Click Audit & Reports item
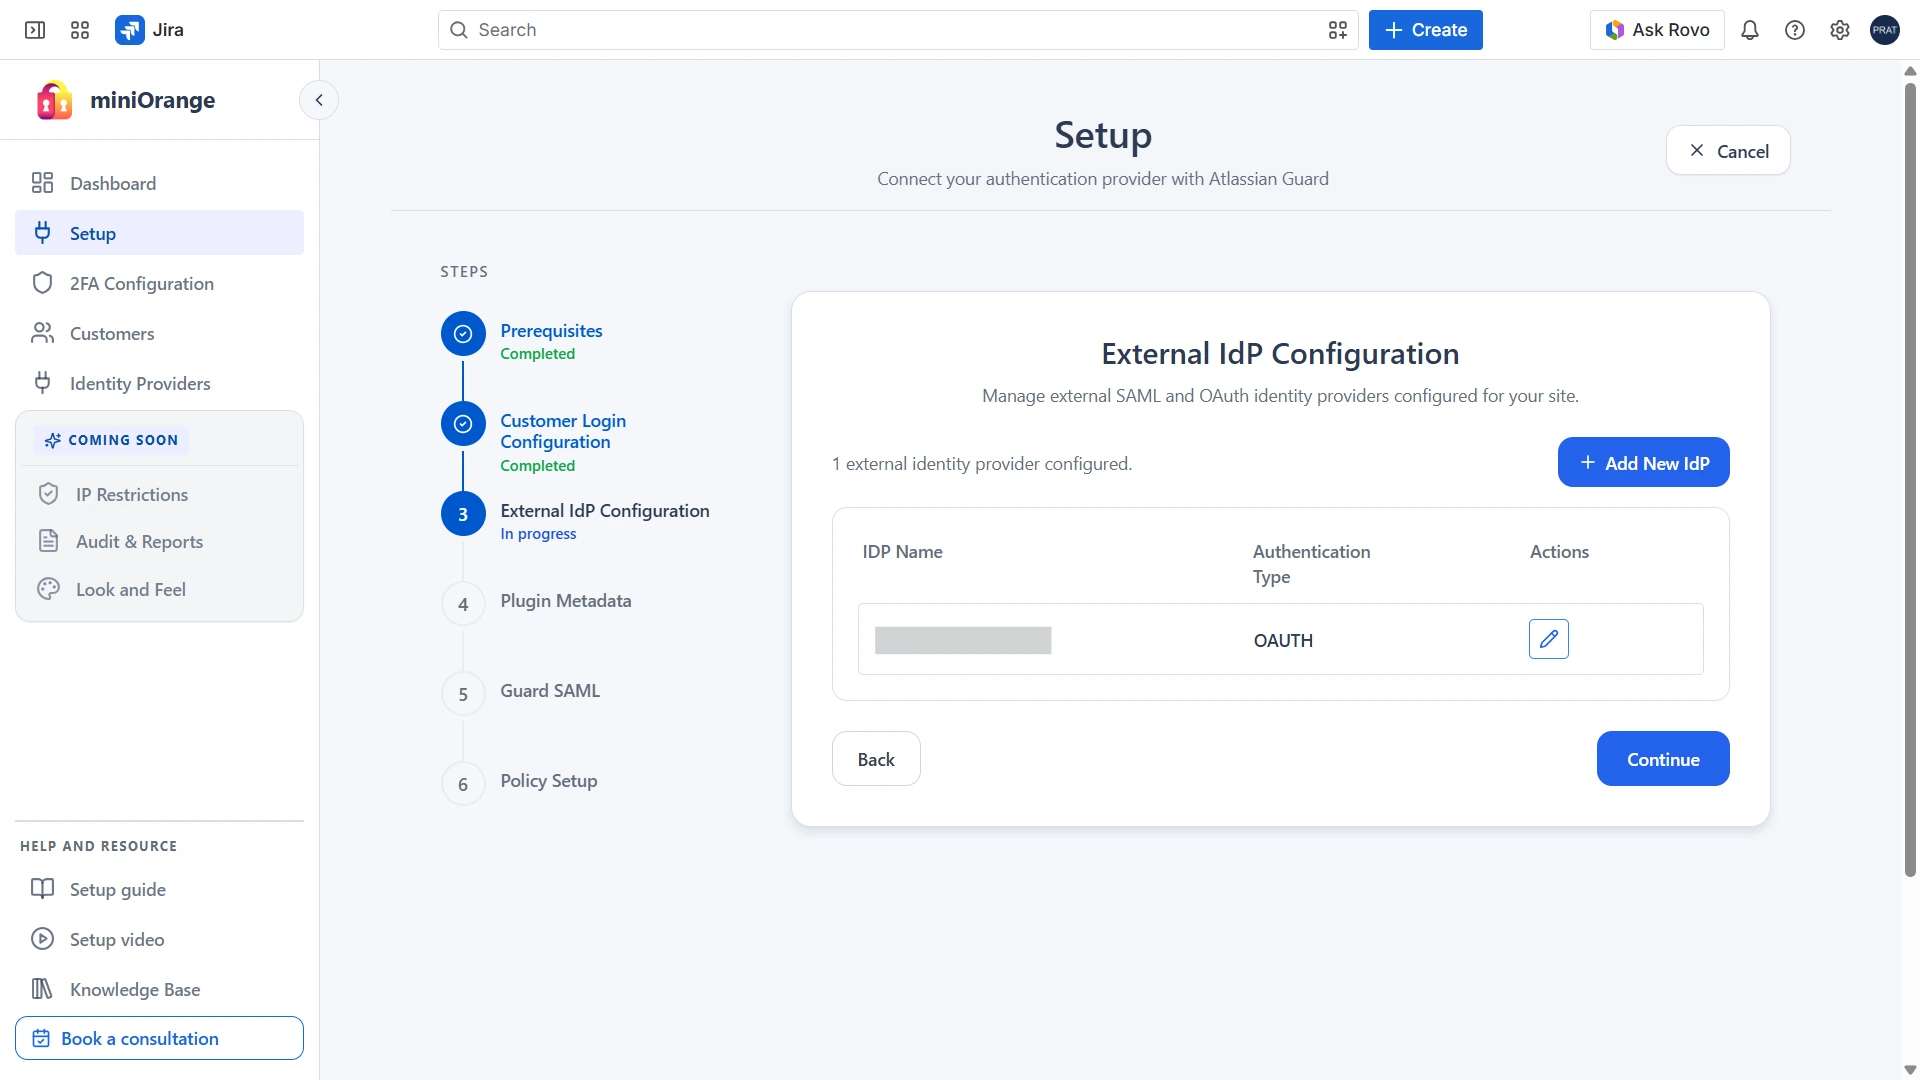The image size is (1920, 1080). [159, 541]
